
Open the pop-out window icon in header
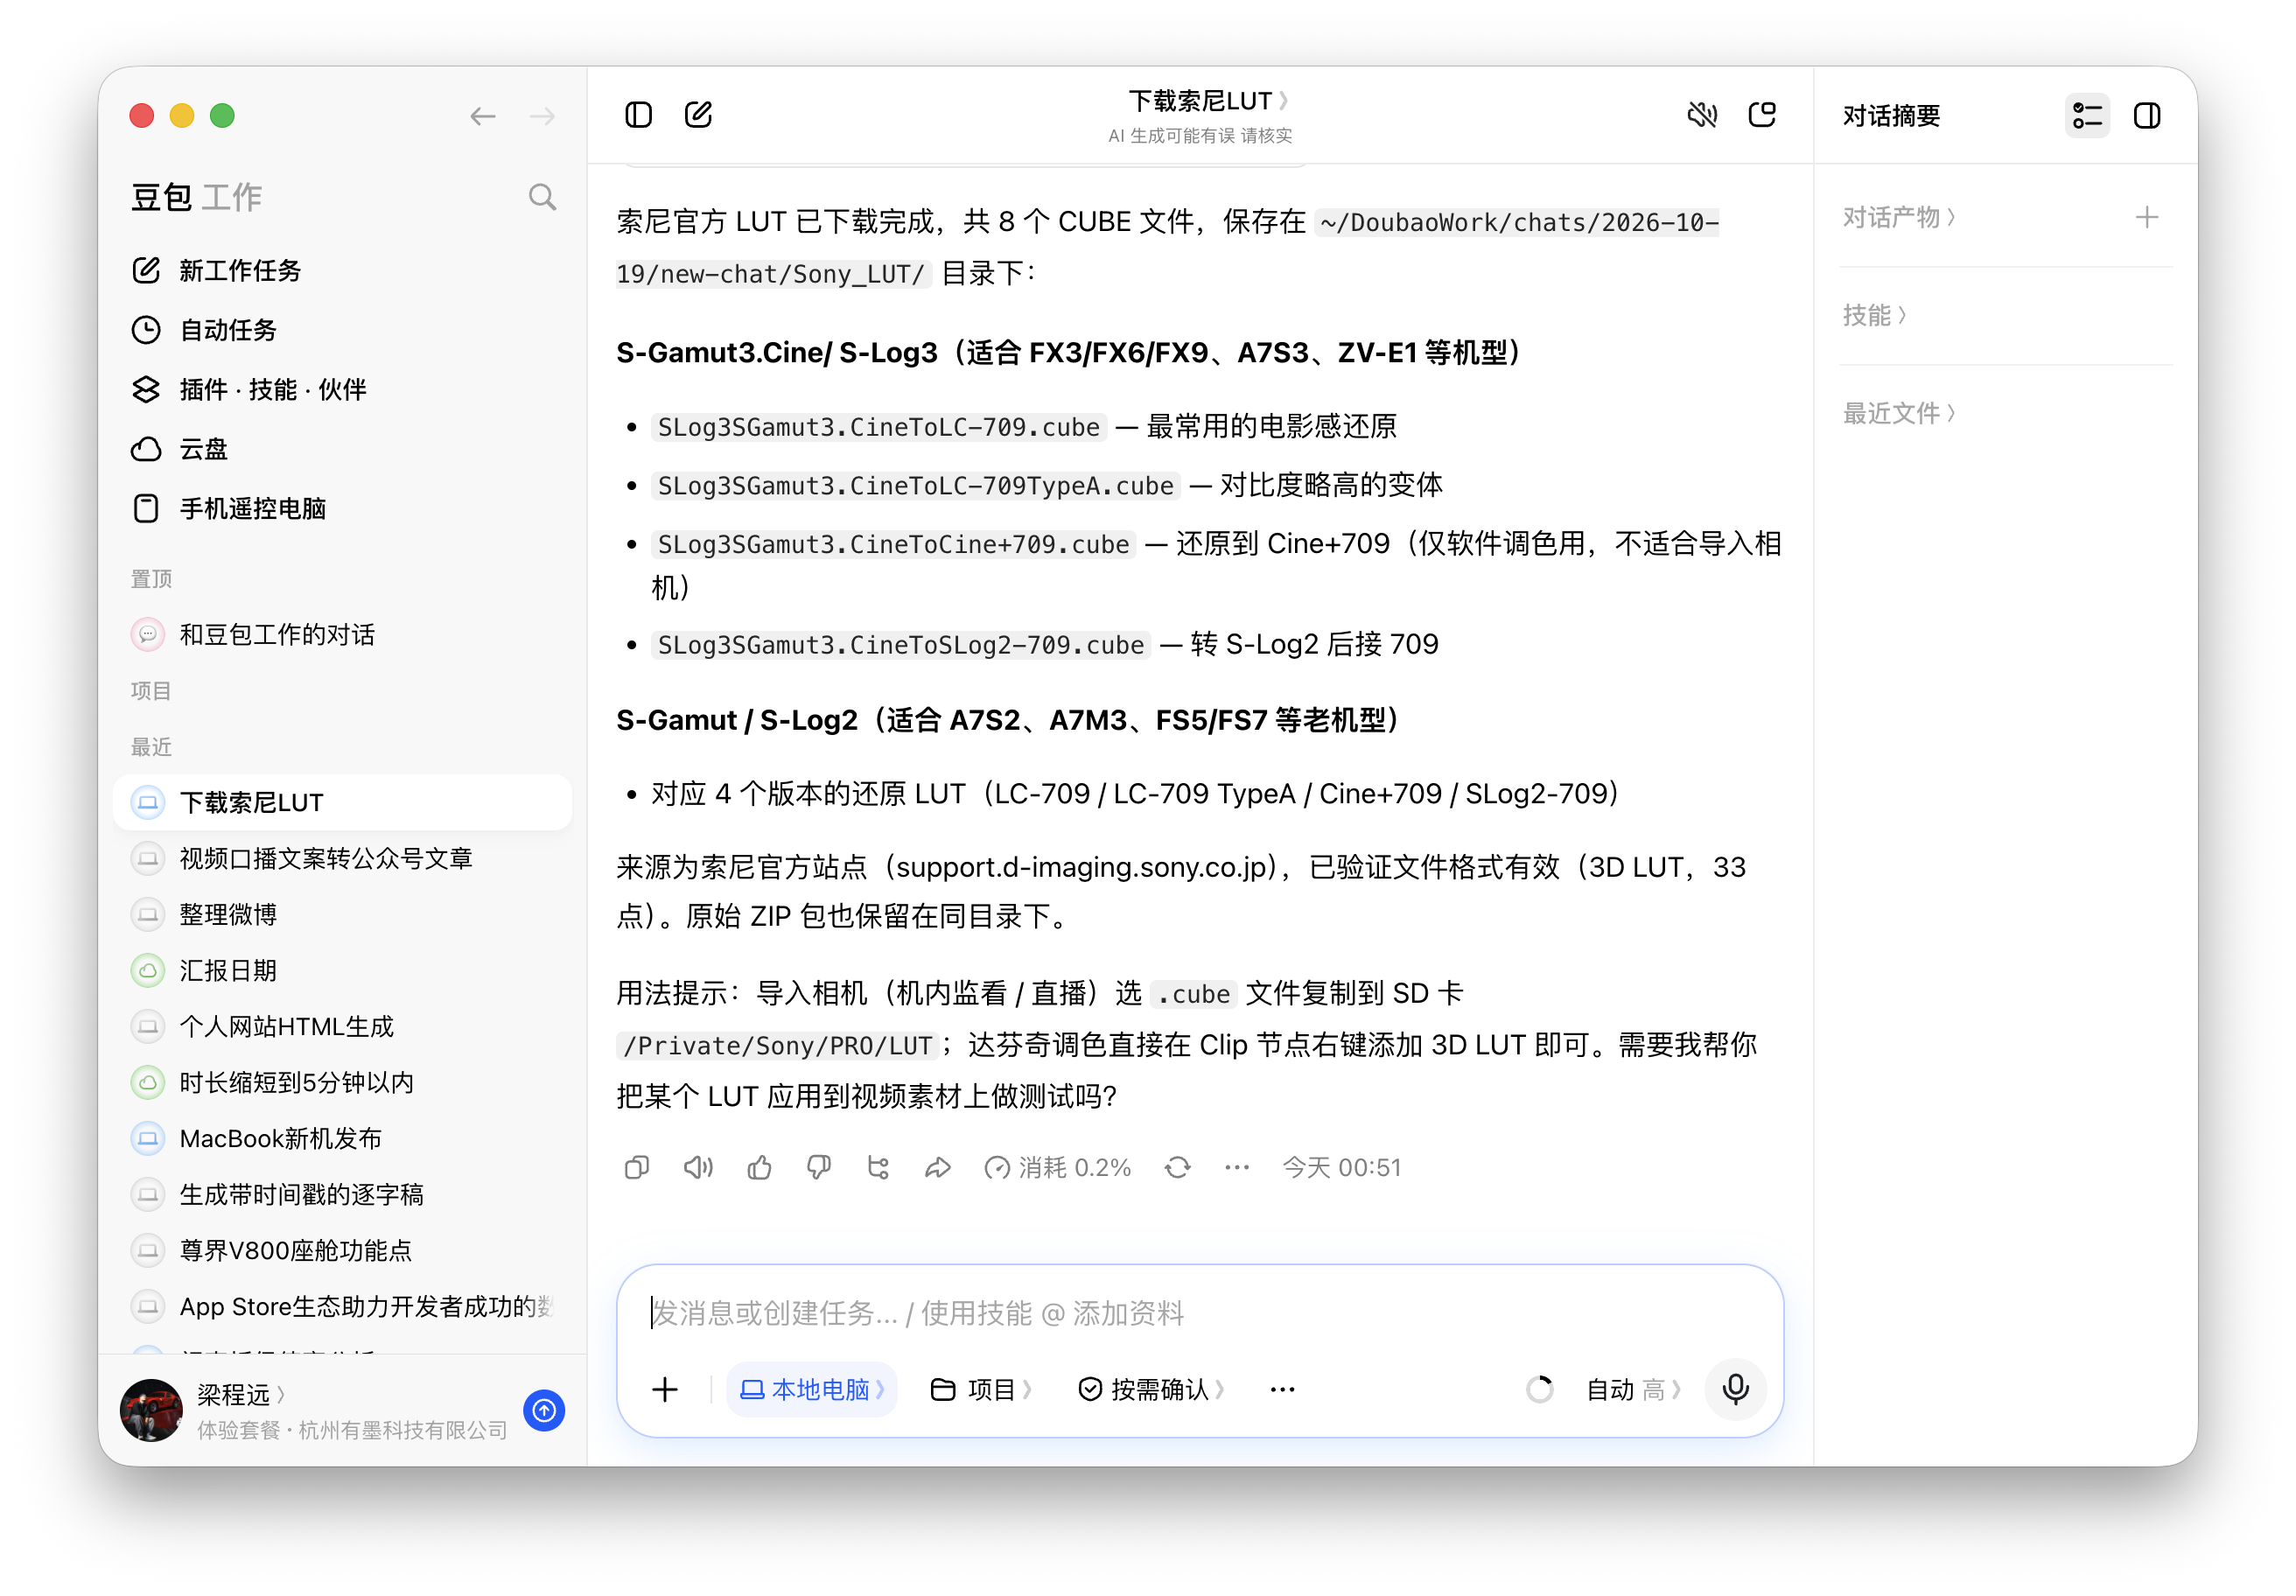(x=1762, y=115)
